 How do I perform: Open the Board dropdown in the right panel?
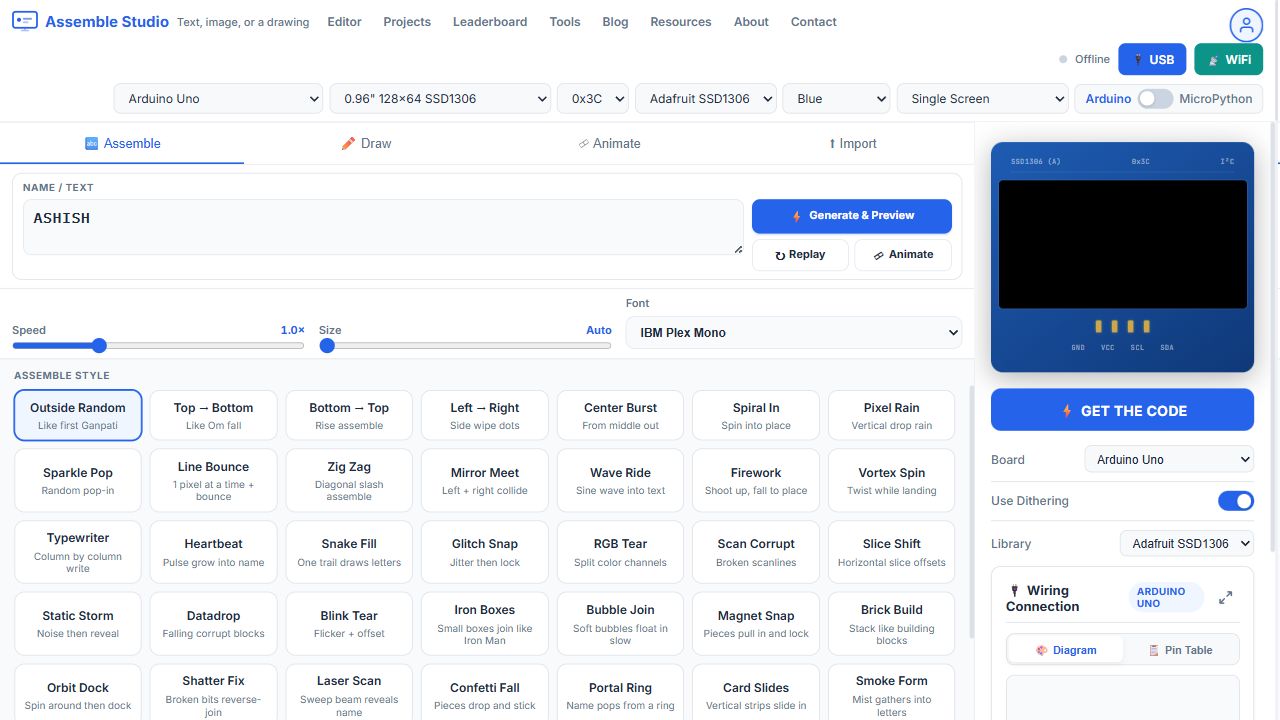(1169, 460)
